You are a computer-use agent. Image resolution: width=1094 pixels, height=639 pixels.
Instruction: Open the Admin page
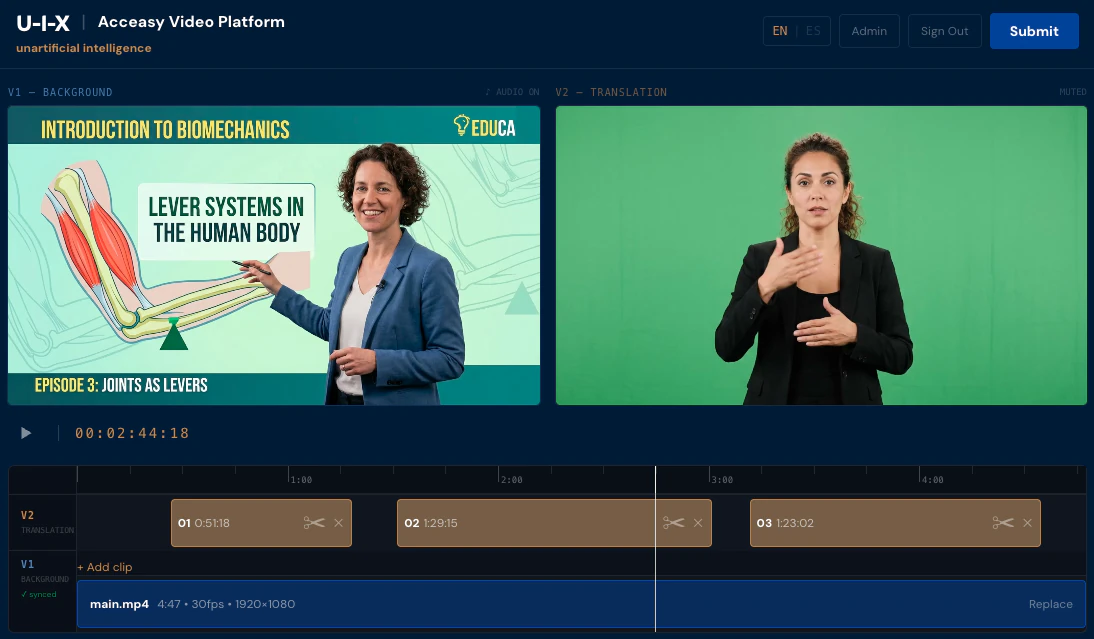click(x=869, y=31)
